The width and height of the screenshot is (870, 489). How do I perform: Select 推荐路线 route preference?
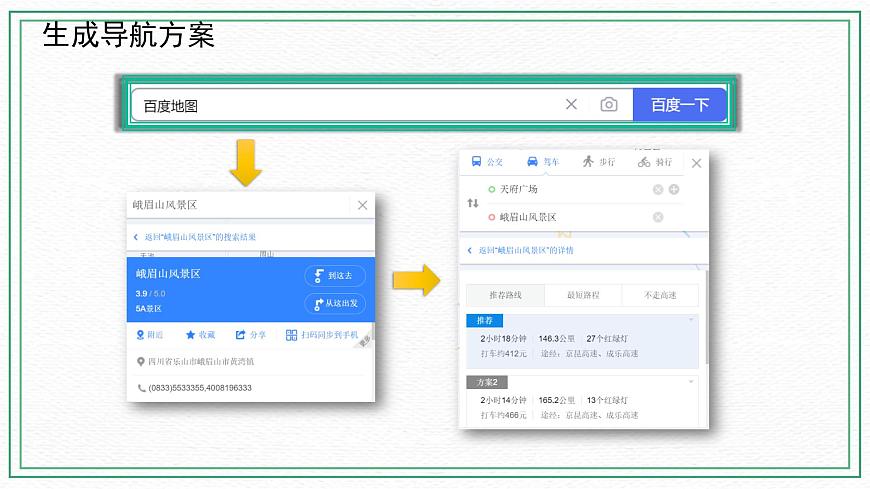(506, 295)
